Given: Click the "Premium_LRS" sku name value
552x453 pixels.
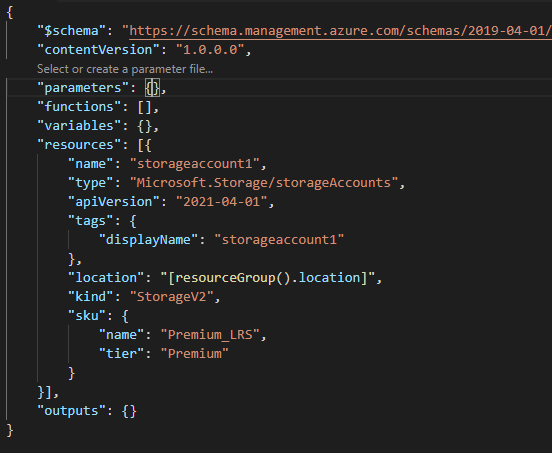Looking at the screenshot, I should click(210, 335).
